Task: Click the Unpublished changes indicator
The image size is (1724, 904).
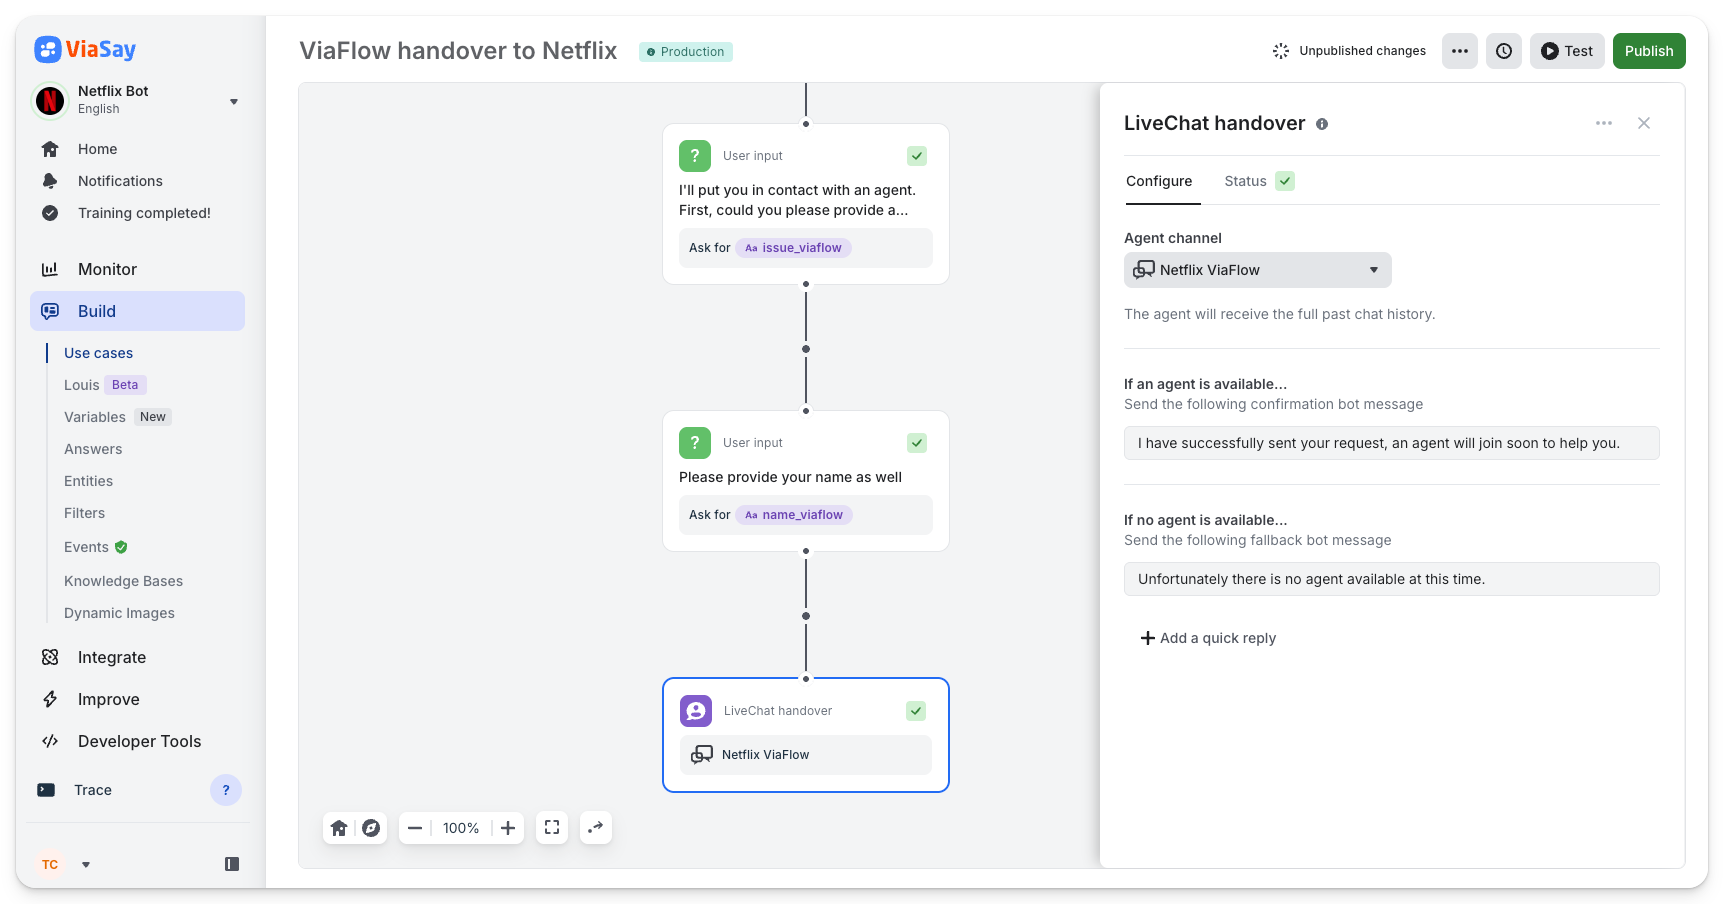Action: click(x=1349, y=51)
